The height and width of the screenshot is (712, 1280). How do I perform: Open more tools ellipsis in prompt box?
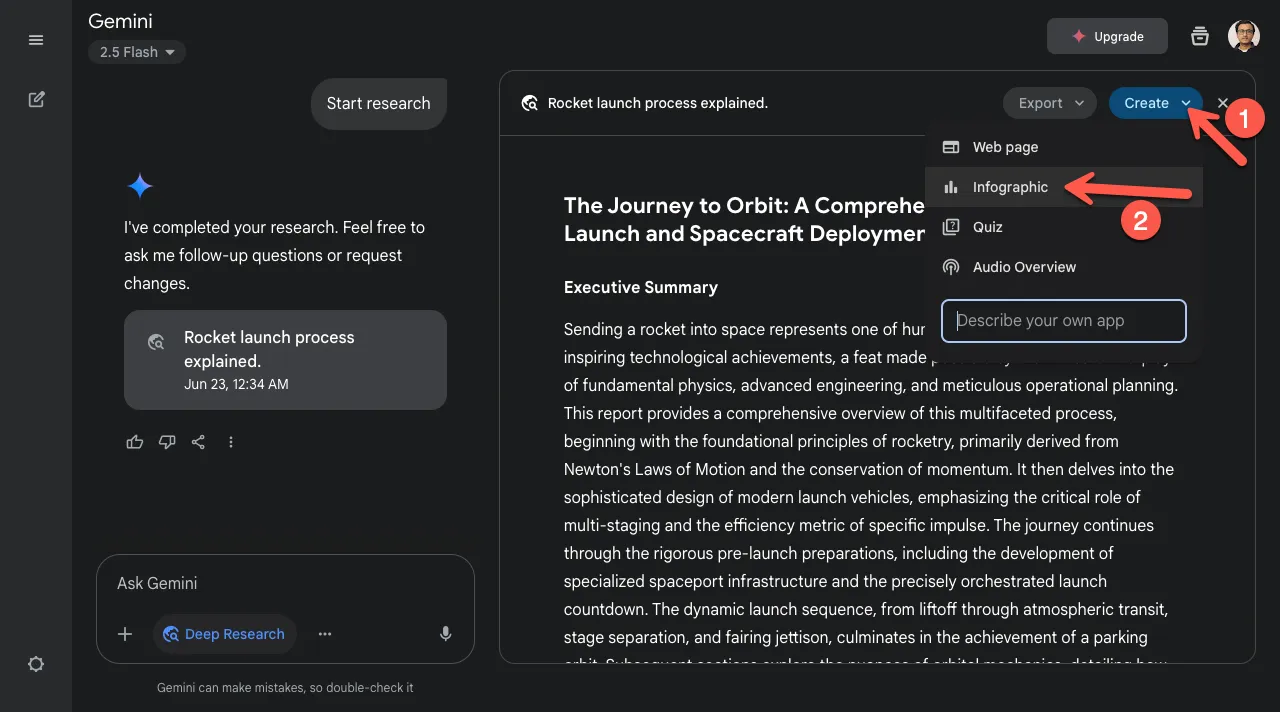(x=325, y=634)
